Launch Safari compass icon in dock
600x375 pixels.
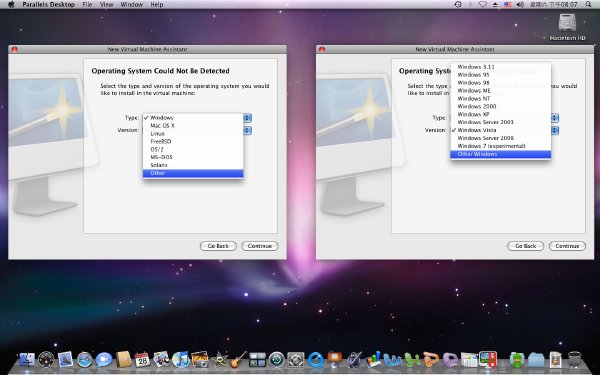point(85,360)
